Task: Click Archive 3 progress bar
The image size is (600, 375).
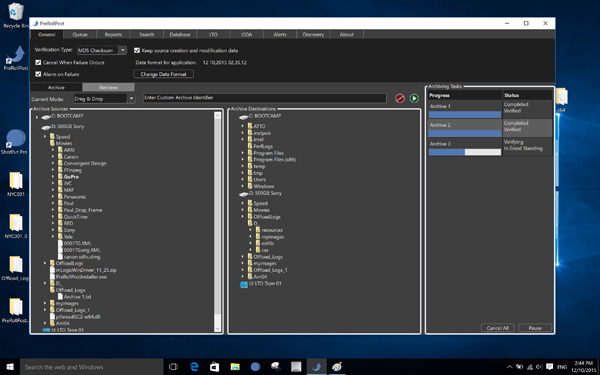Action: [465, 152]
